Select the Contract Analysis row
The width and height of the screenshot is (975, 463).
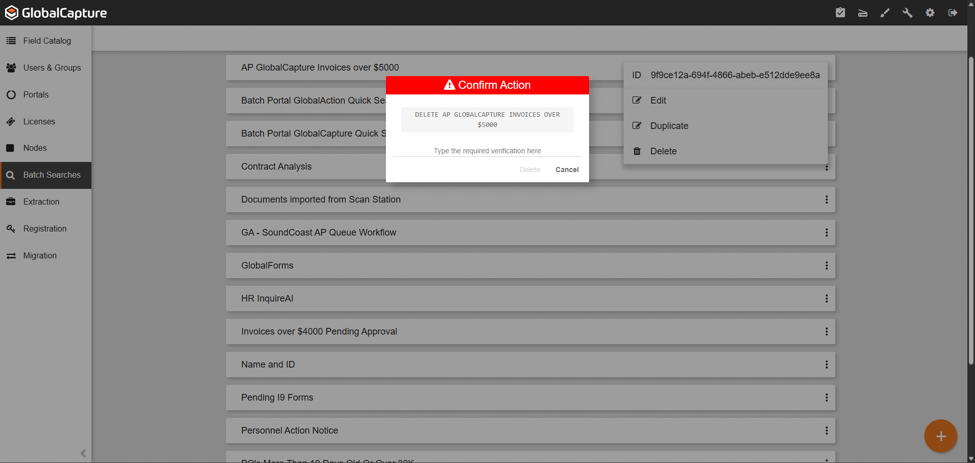(x=530, y=167)
